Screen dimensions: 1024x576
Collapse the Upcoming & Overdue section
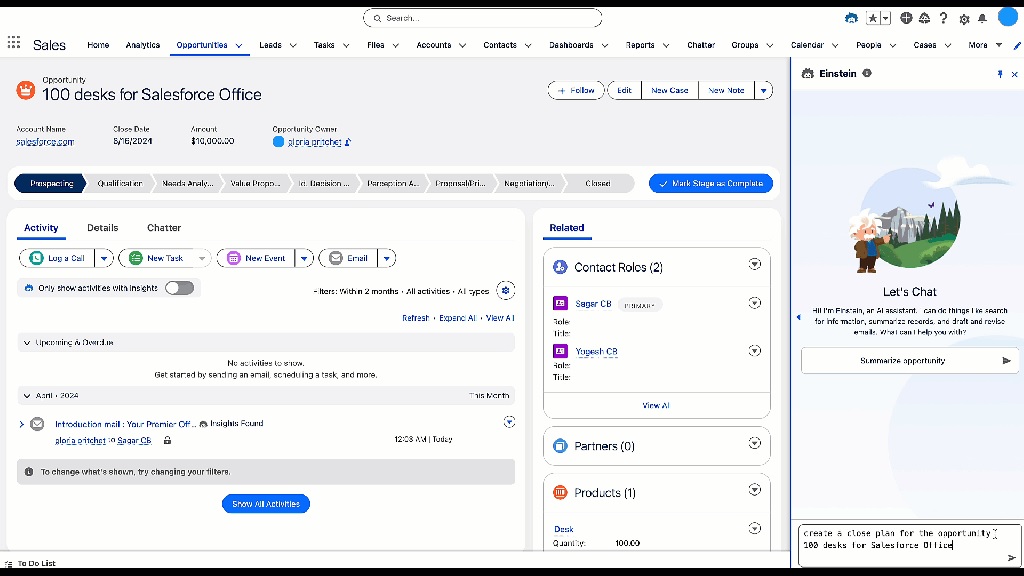27,343
